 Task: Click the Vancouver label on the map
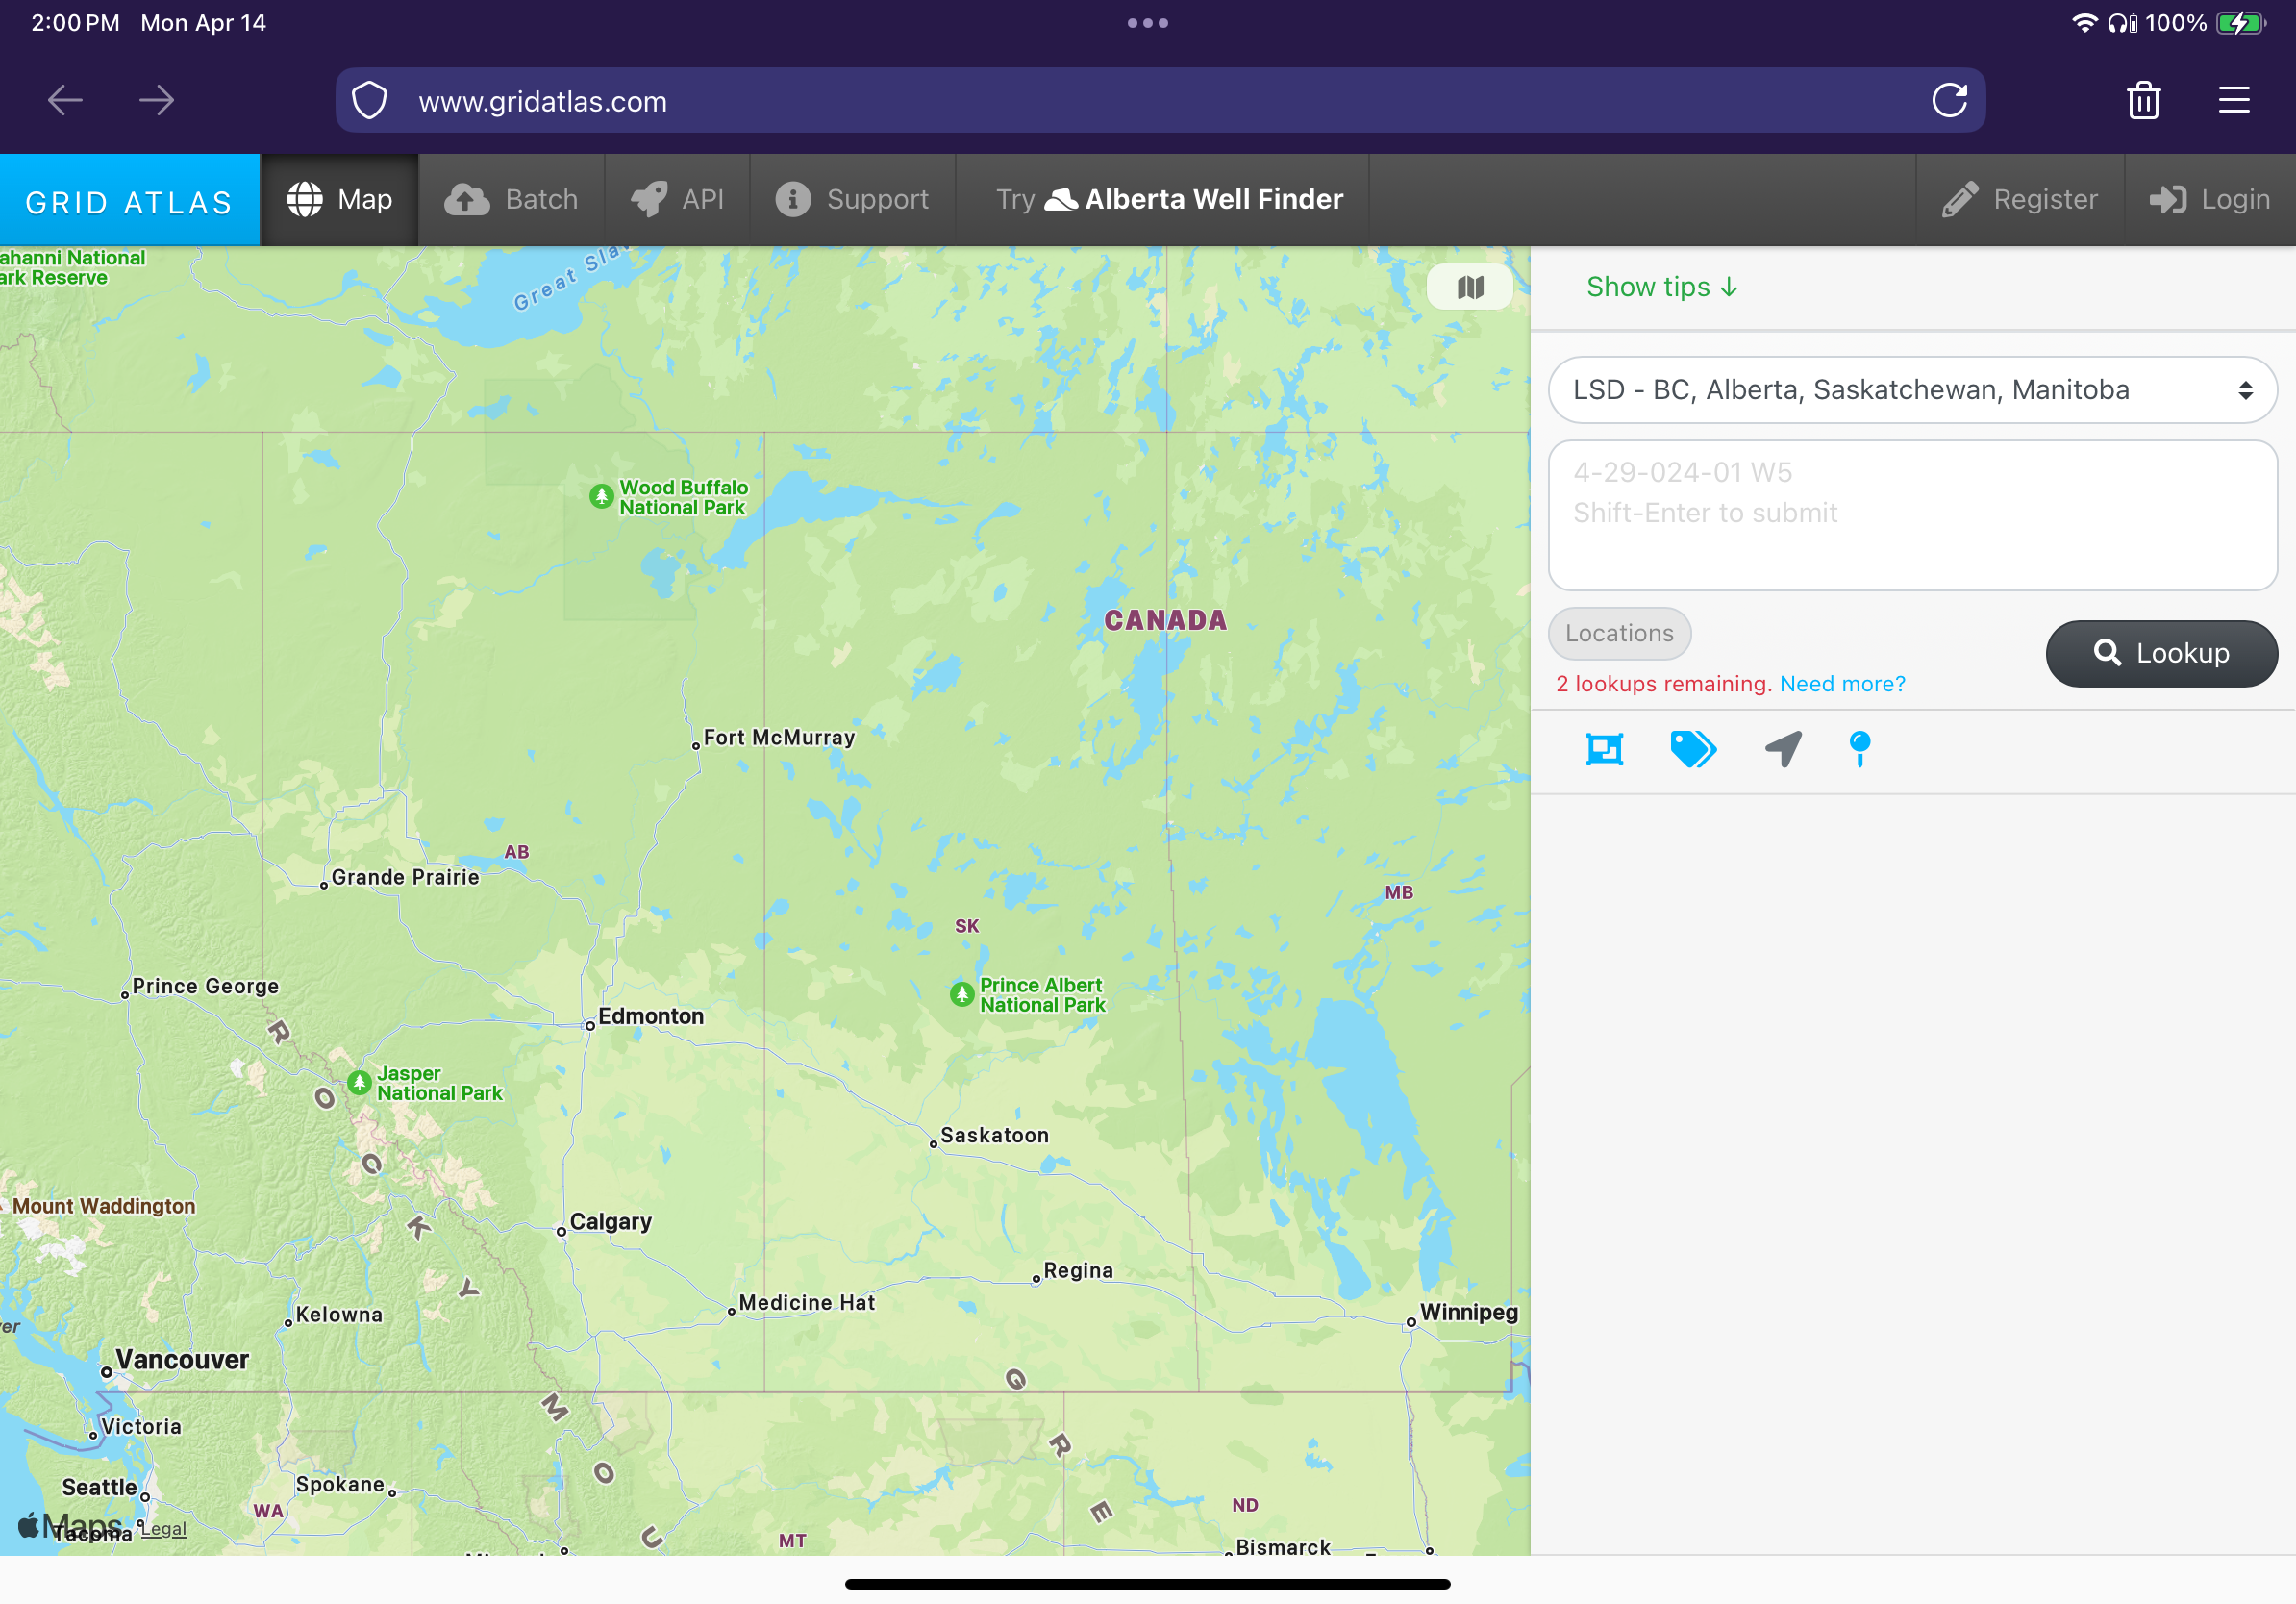pyautogui.click(x=182, y=1360)
